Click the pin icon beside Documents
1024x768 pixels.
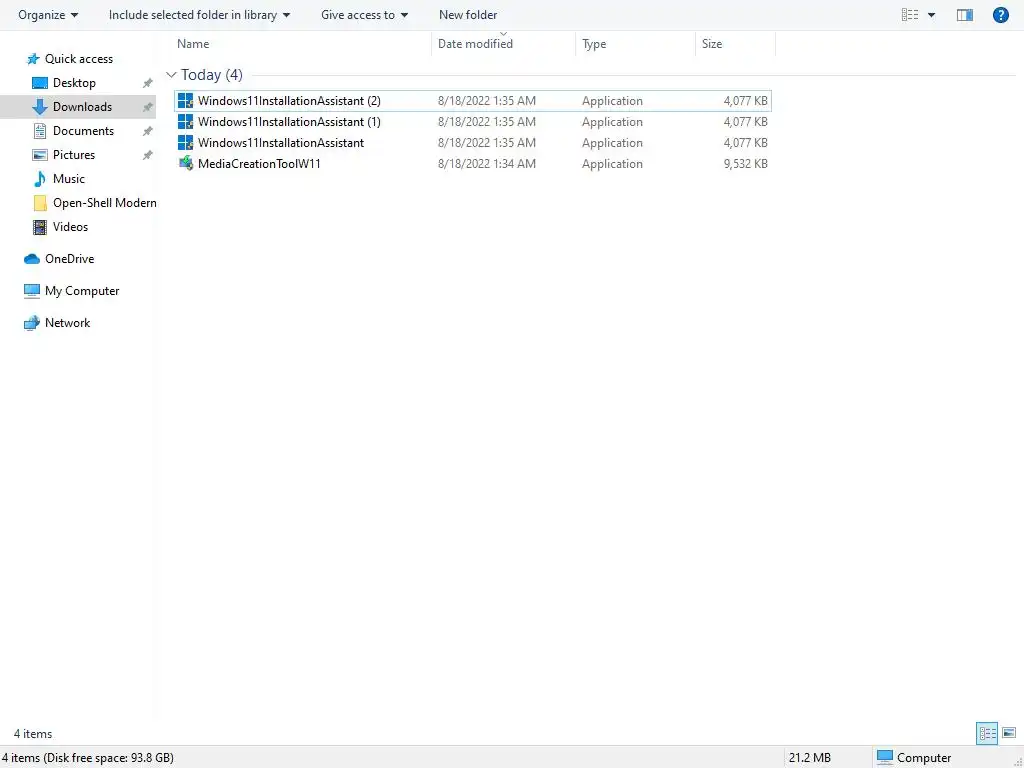pyautogui.click(x=148, y=131)
